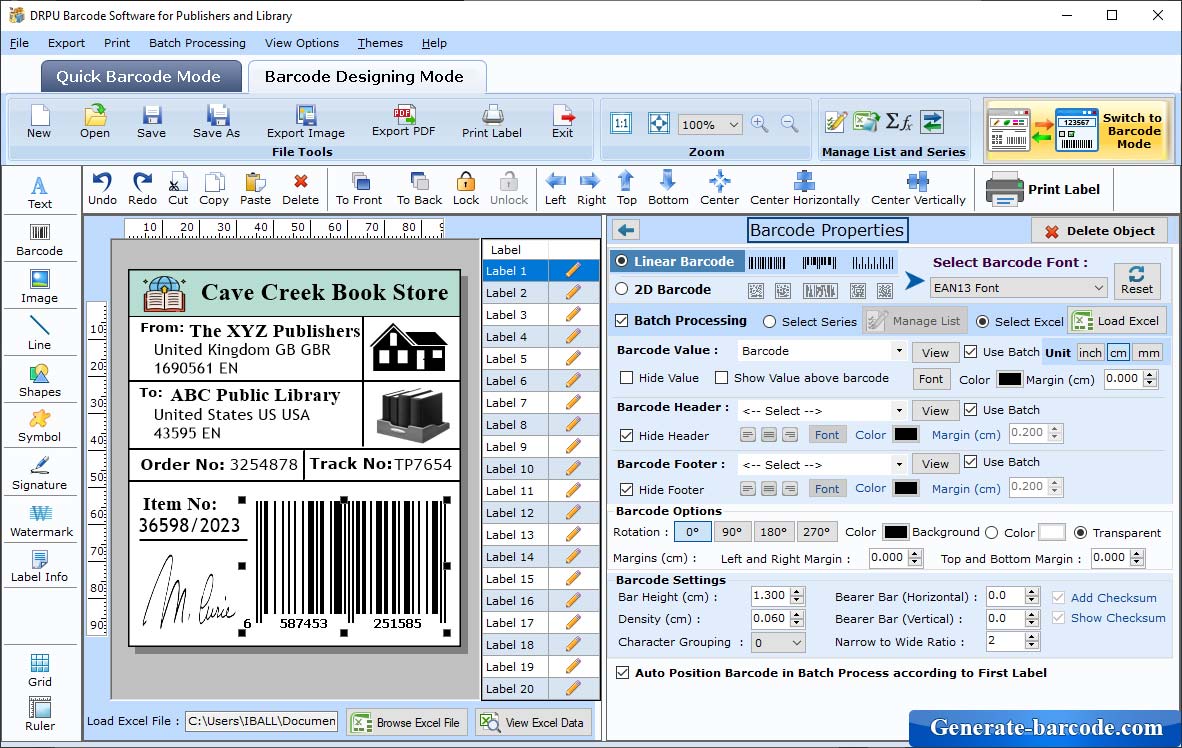Expand the Select Barcode Font dropdown
Image resolution: width=1182 pixels, height=748 pixels.
tap(1098, 288)
